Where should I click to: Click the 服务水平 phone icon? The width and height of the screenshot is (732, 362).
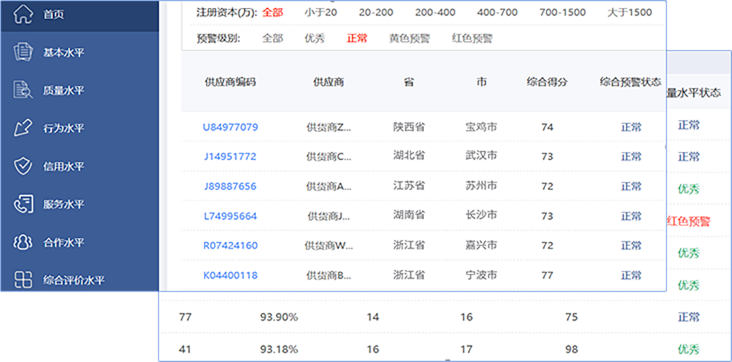coord(23,204)
